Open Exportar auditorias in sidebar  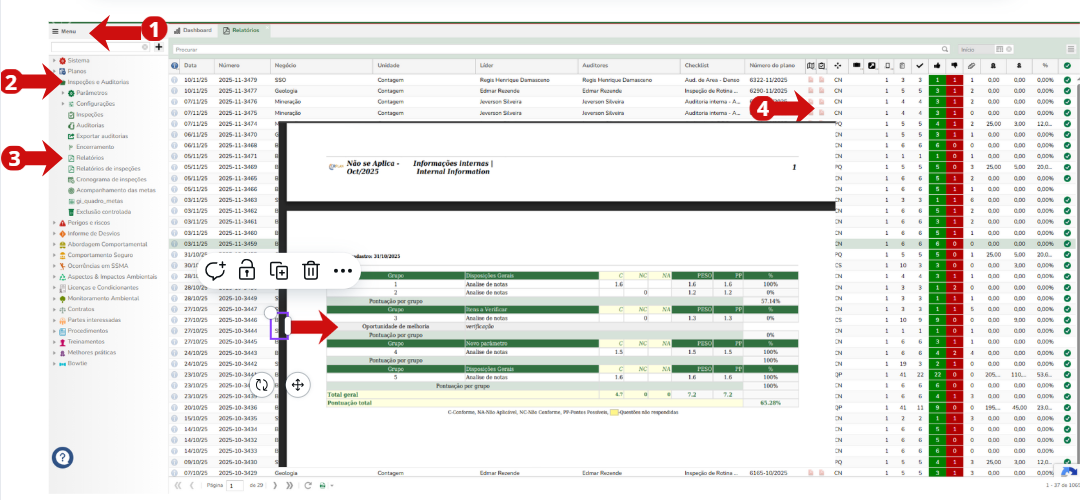pos(101,134)
